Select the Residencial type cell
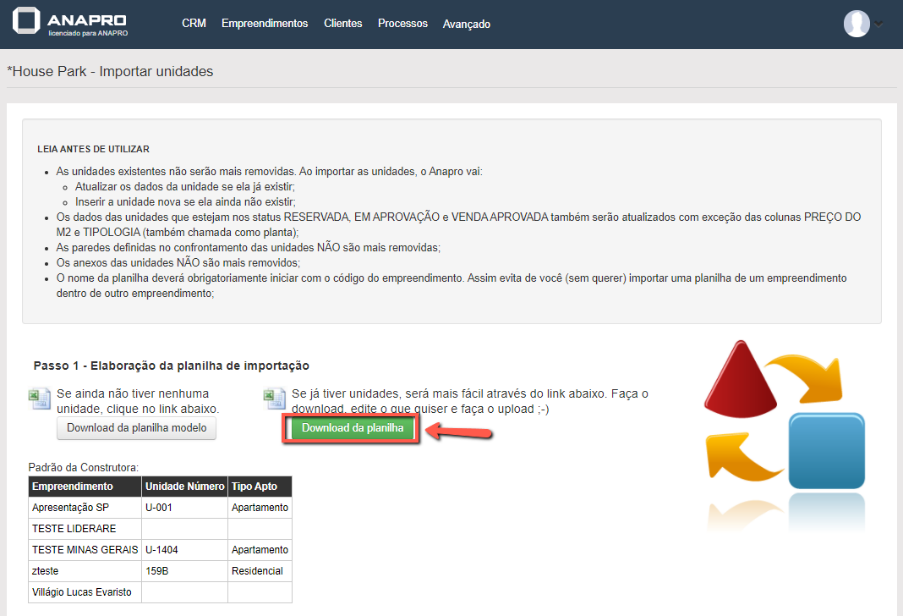 pyautogui.click(x=260, y=571)
